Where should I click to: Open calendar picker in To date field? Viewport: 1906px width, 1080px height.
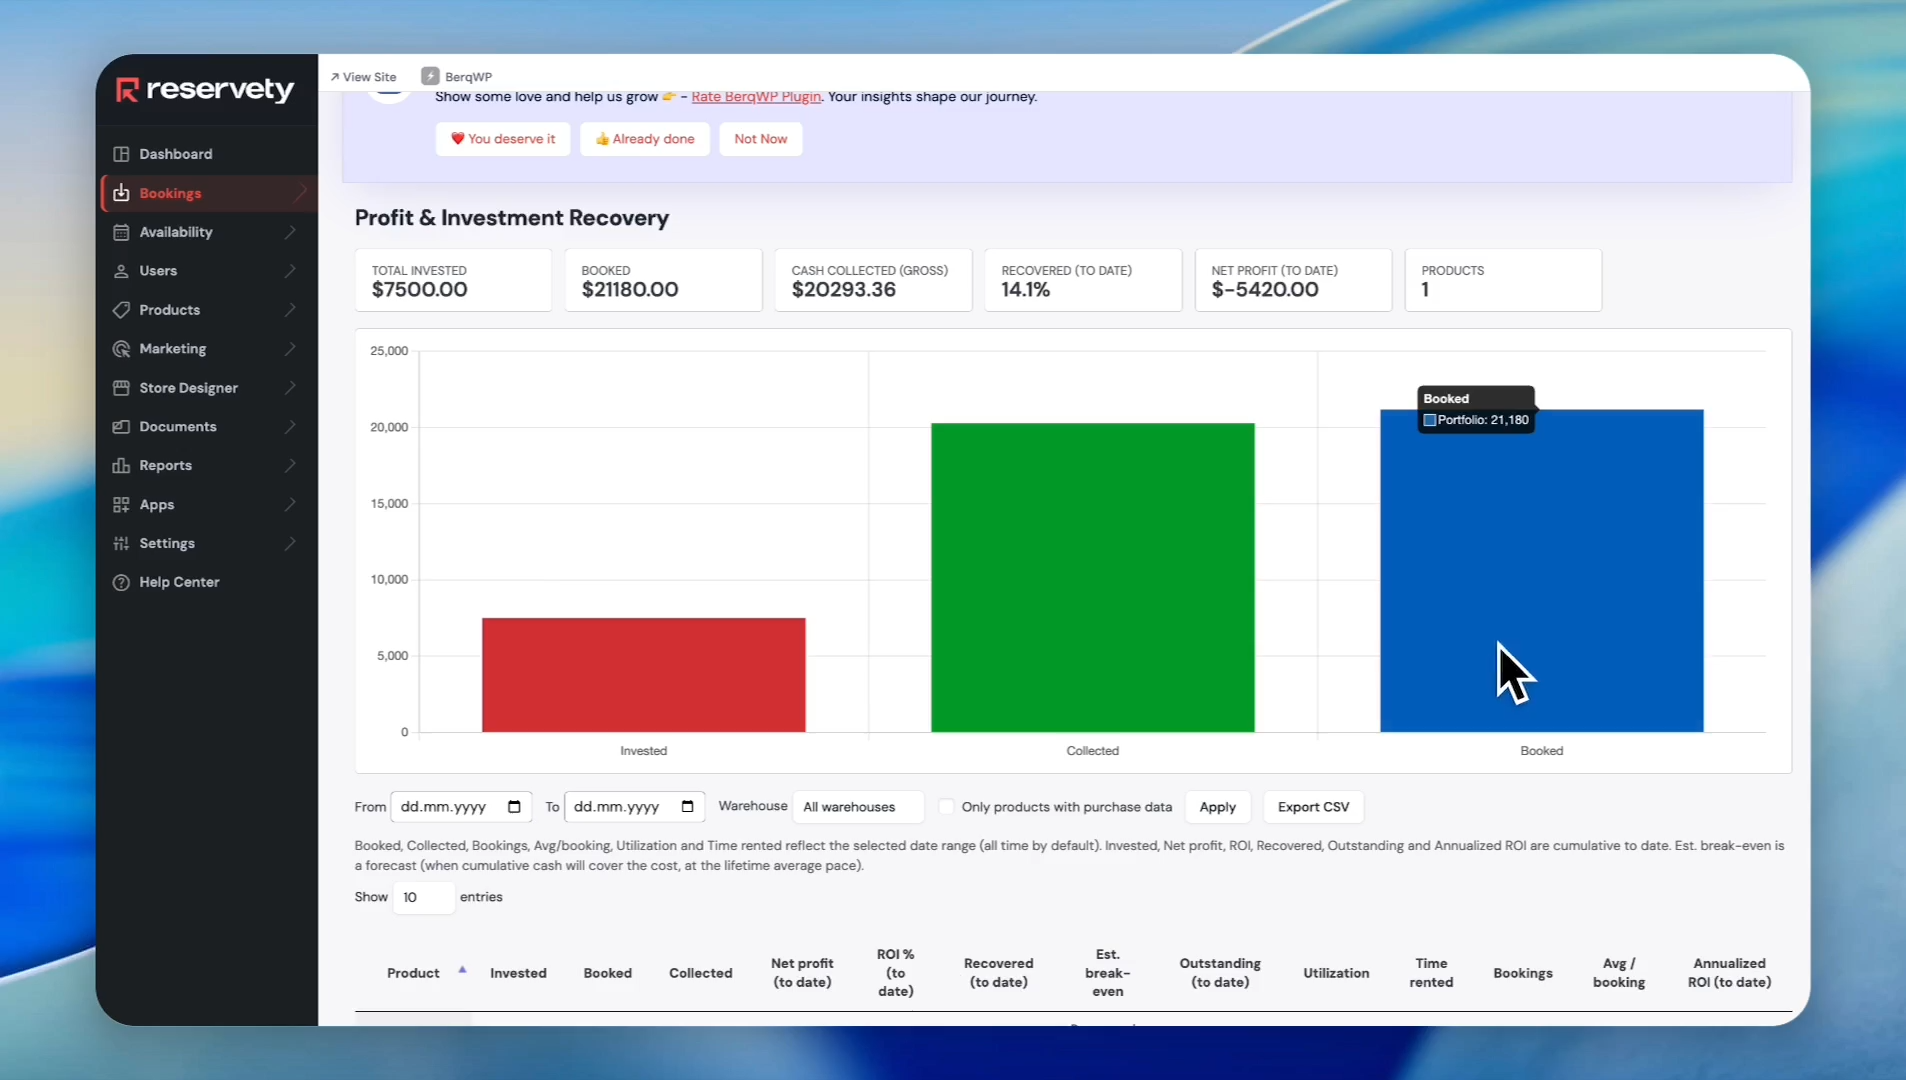(x=687, y=807)
